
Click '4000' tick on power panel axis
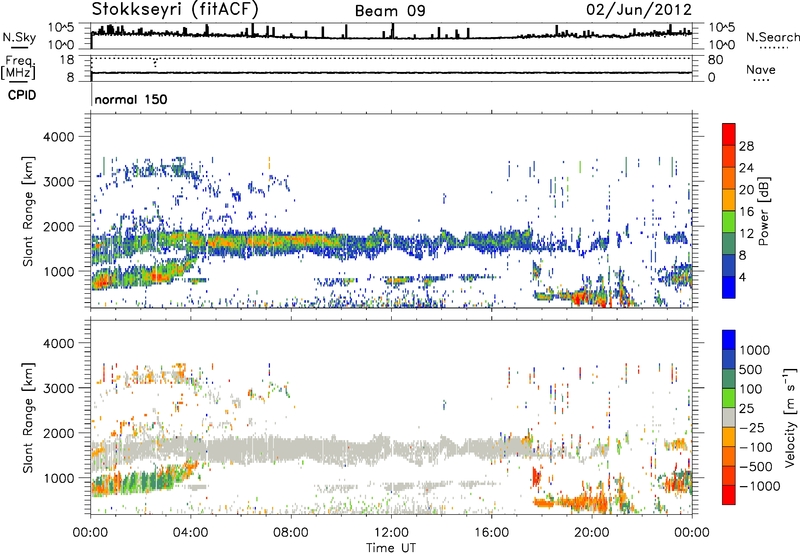[x=59, y=137]
